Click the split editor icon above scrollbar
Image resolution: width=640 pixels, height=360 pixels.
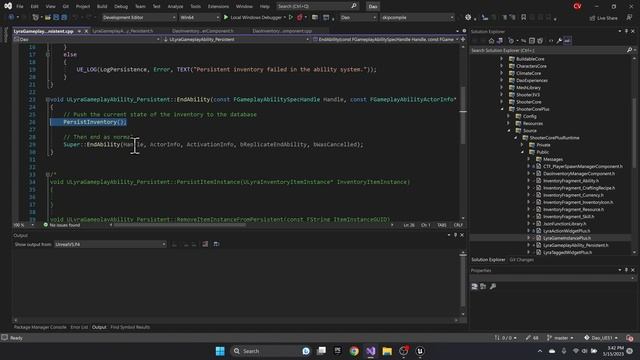463,40
